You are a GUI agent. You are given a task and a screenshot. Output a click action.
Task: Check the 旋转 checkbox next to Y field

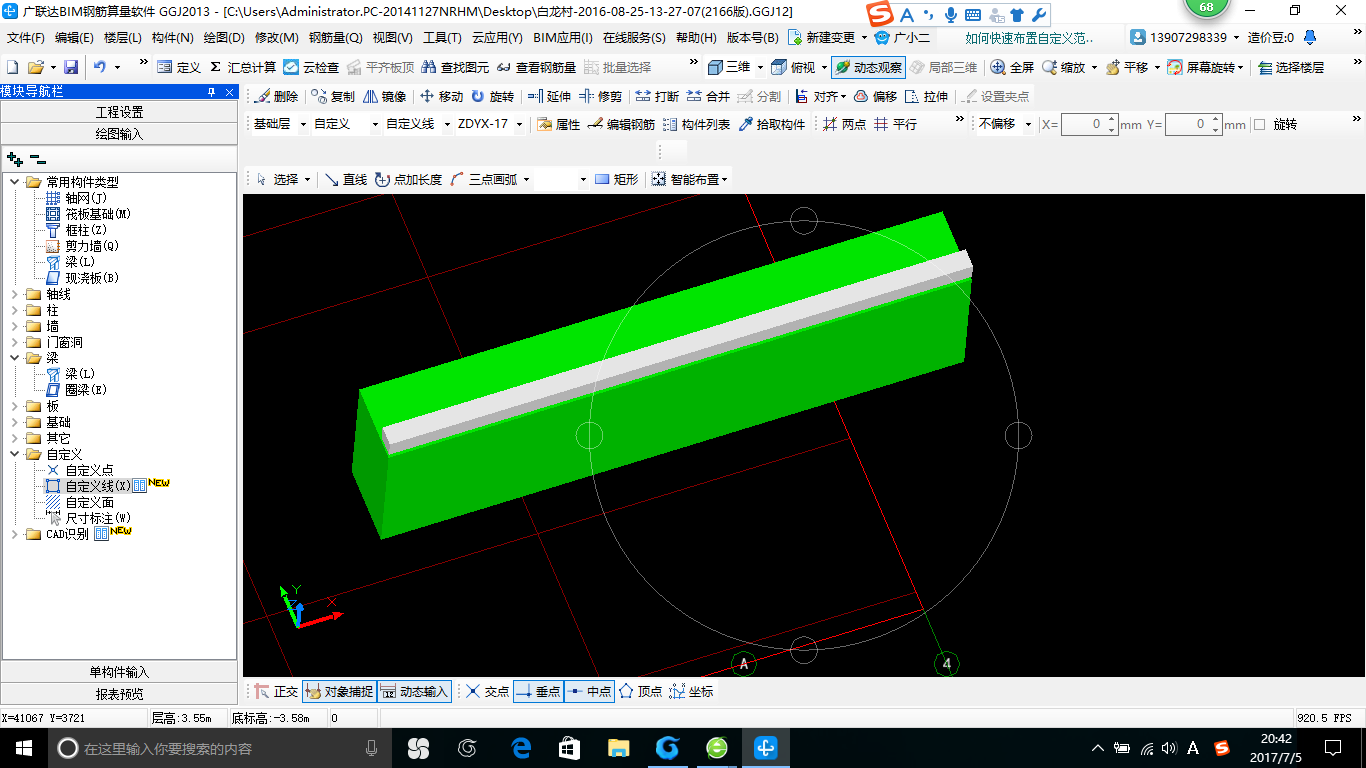[1259, 125]
